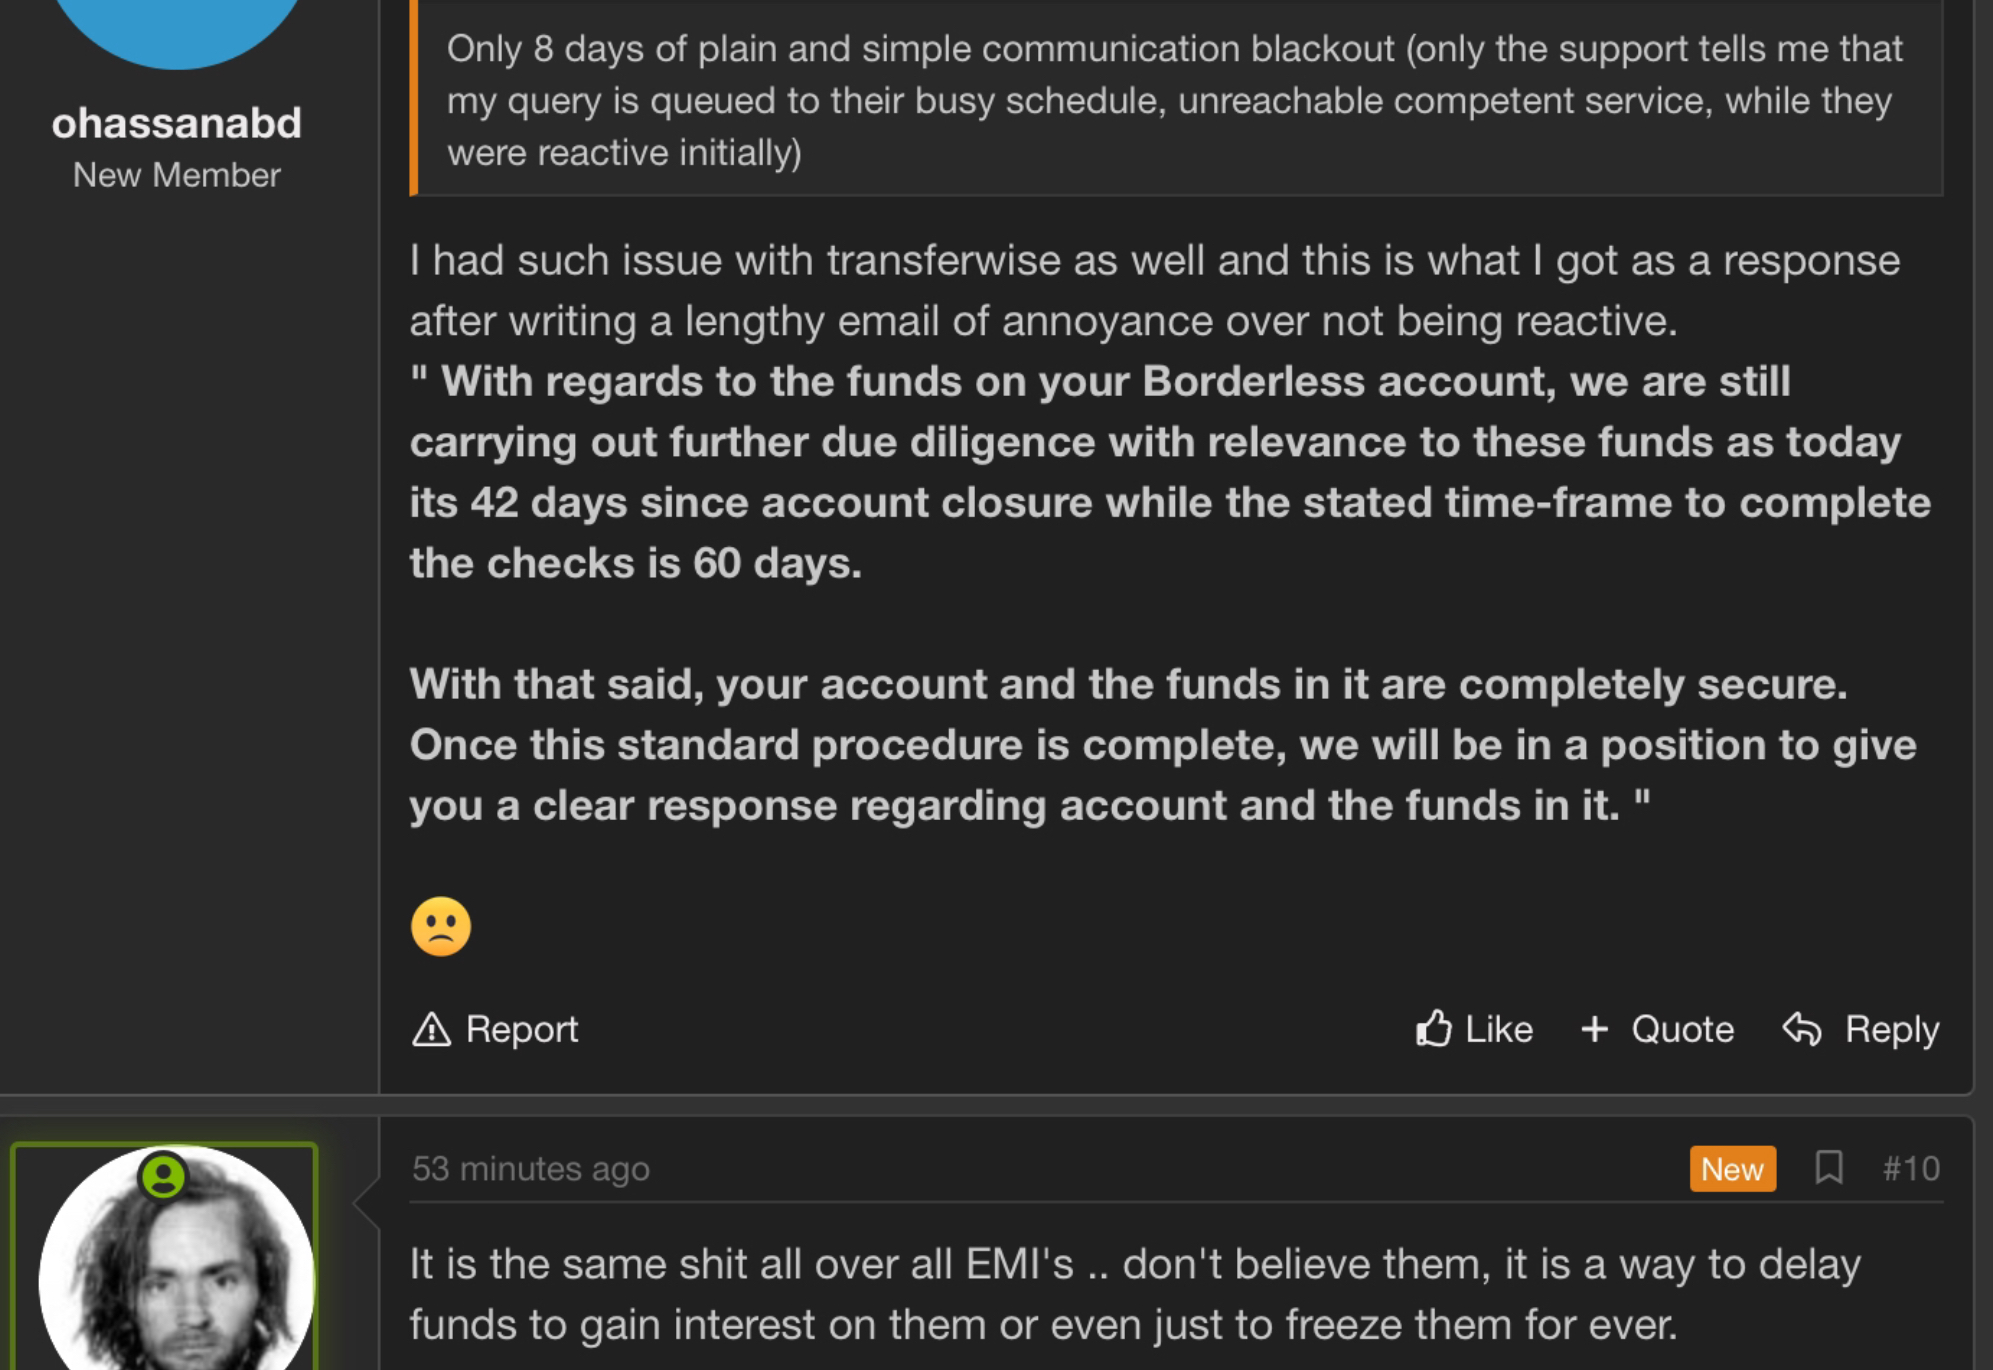Open permalink for post #10

pos(1910,1168)
